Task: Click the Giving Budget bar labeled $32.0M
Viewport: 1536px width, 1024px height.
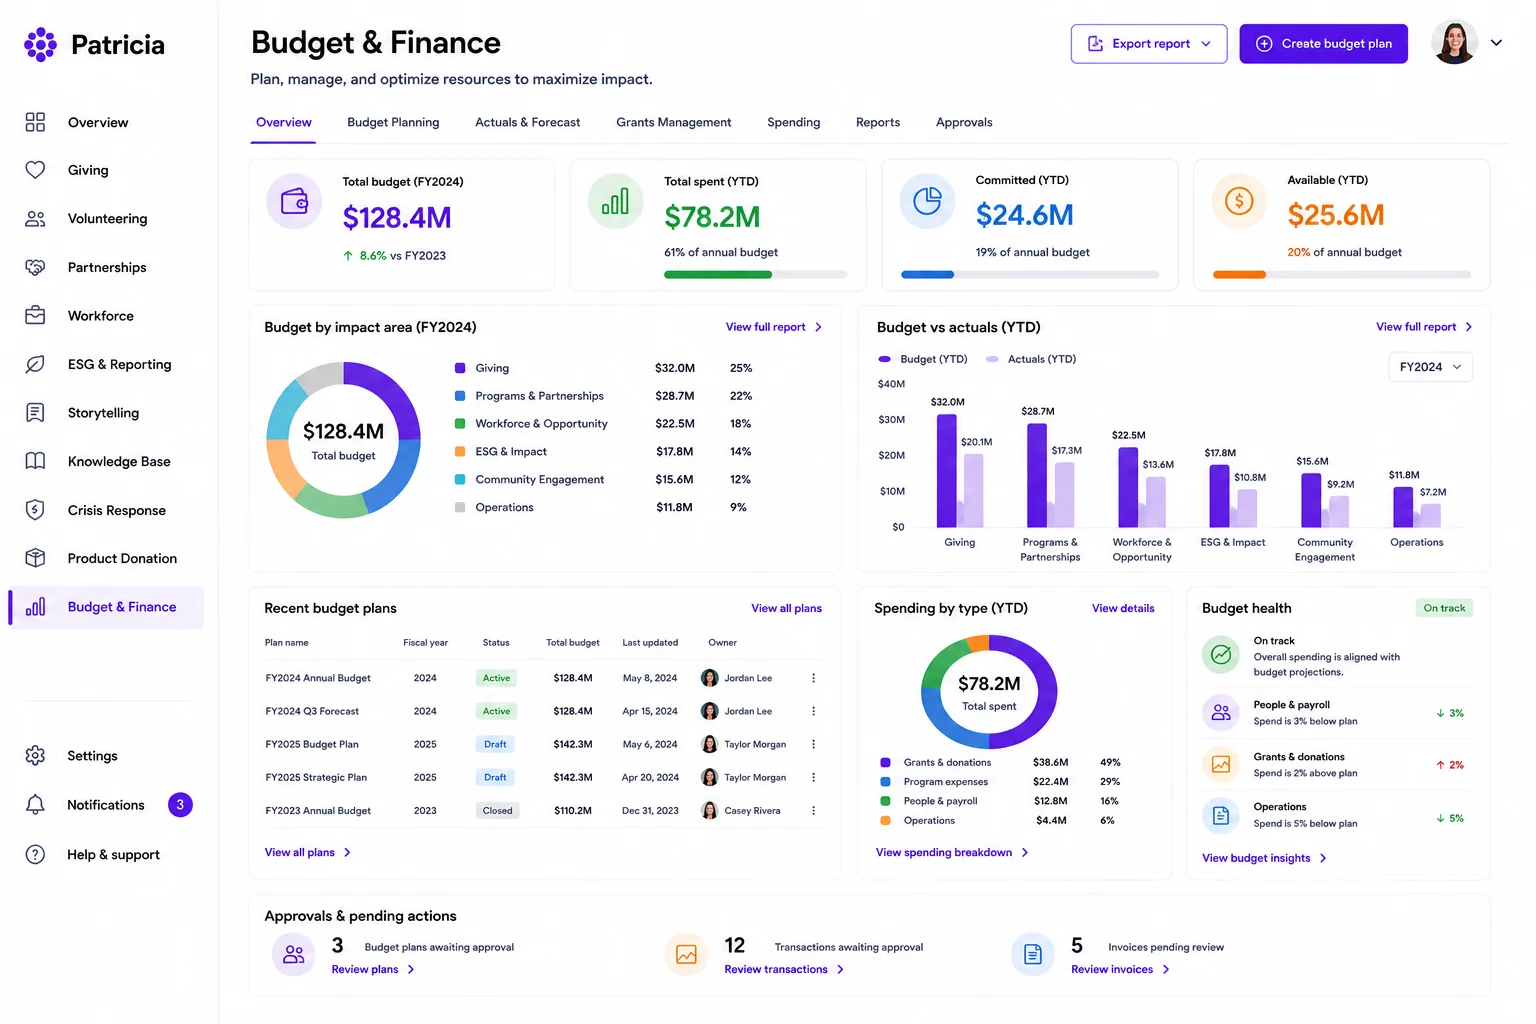Action: coord(946,470)
